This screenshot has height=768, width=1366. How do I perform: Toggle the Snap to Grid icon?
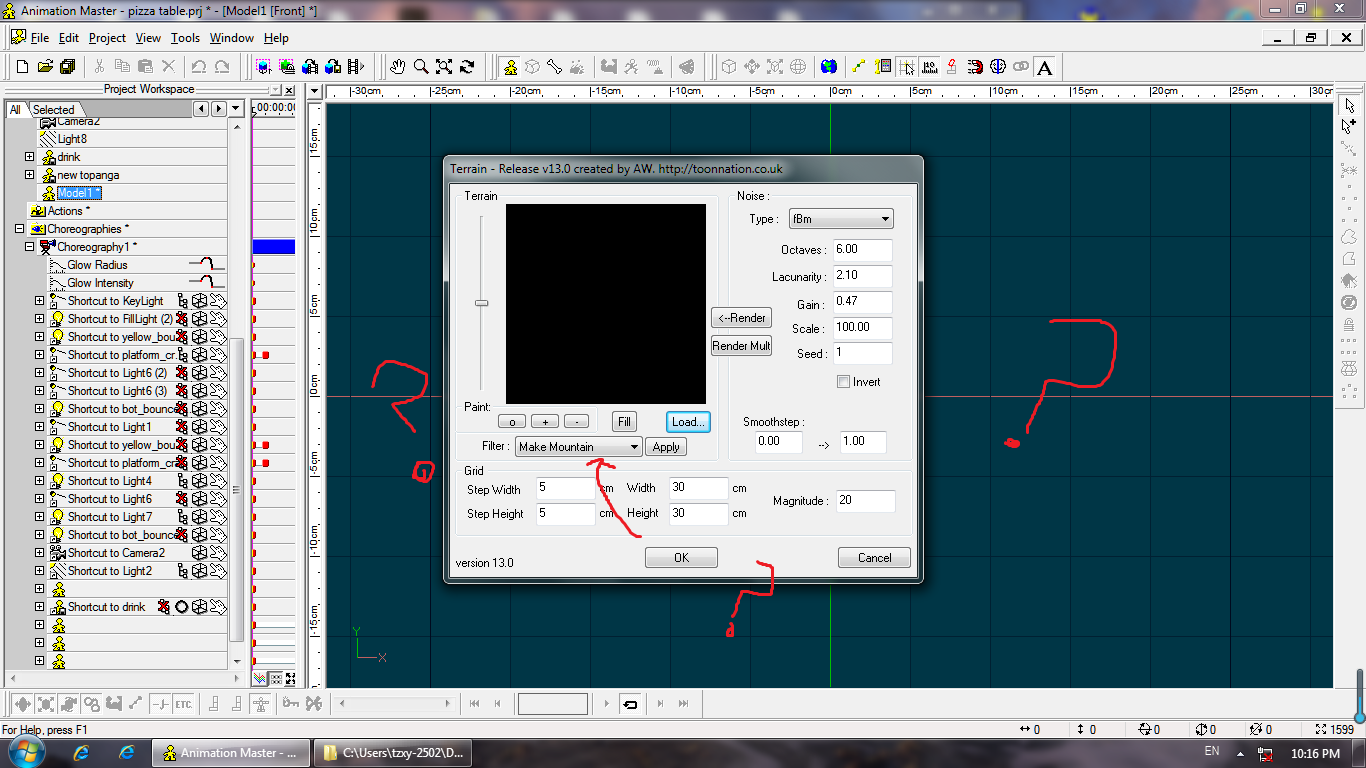tap(906, 67)
